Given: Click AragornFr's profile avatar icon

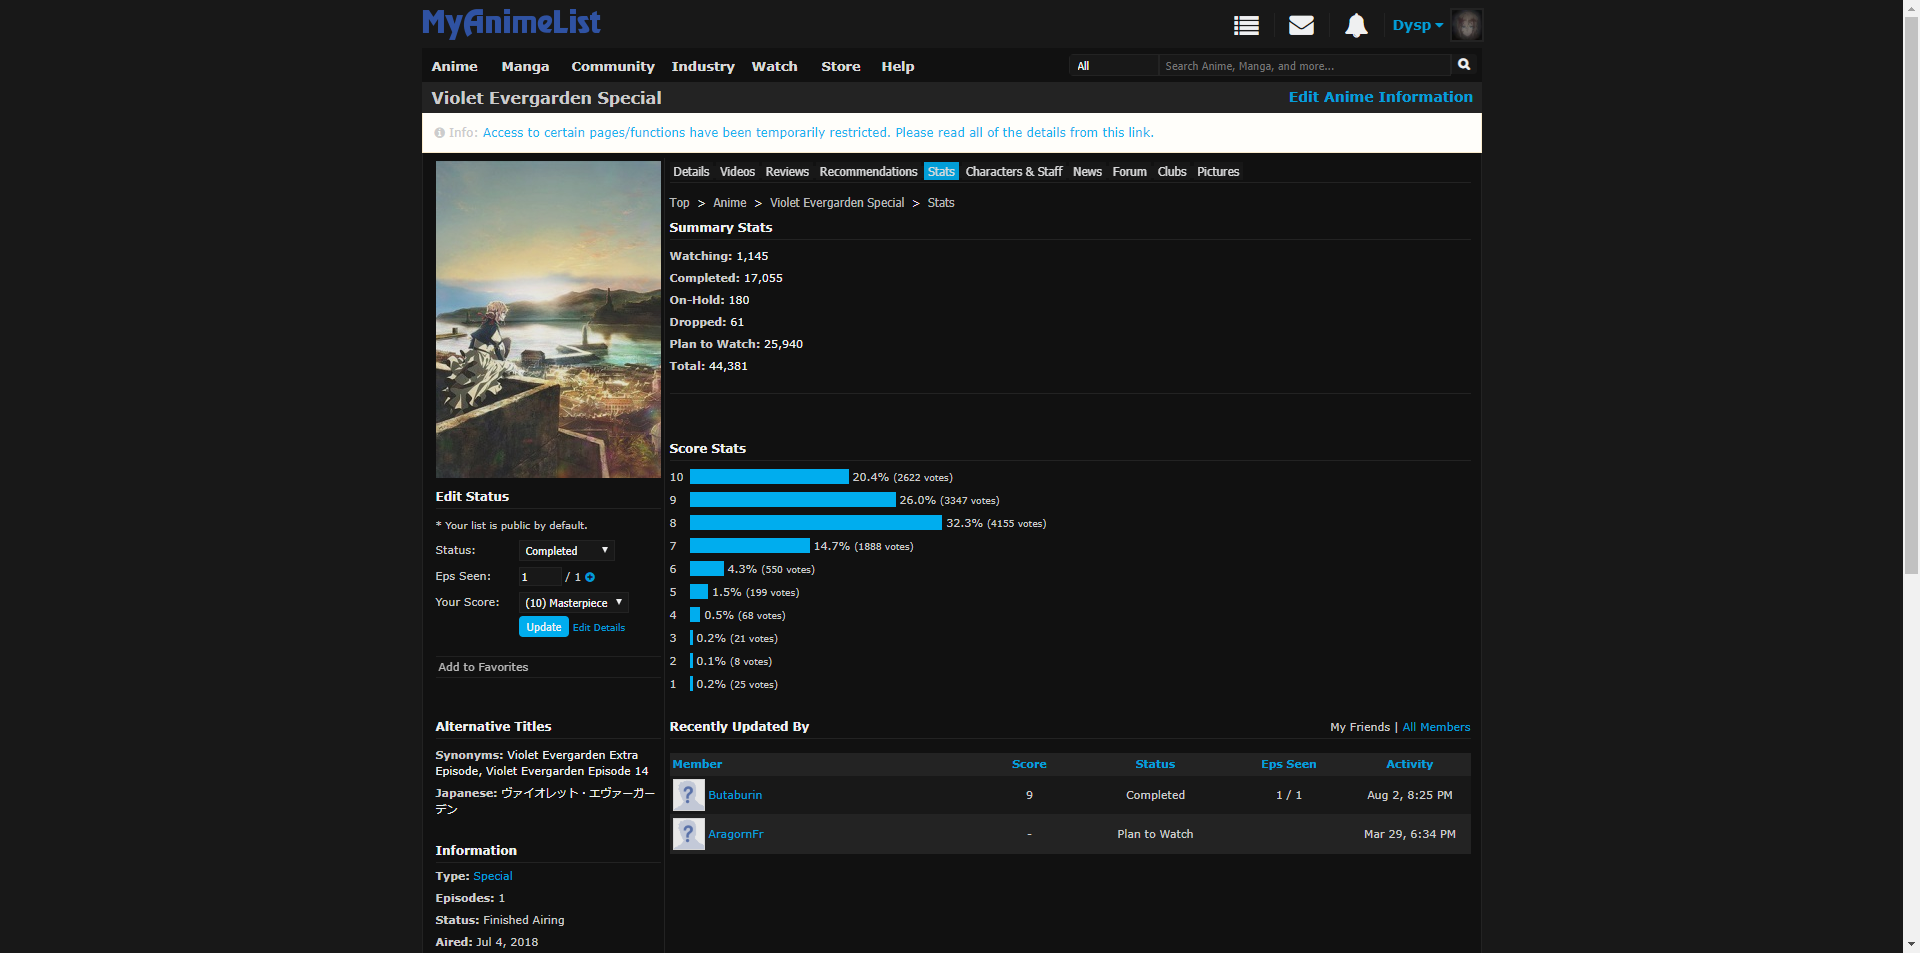Looking at the screenshot, I should 688,834.
